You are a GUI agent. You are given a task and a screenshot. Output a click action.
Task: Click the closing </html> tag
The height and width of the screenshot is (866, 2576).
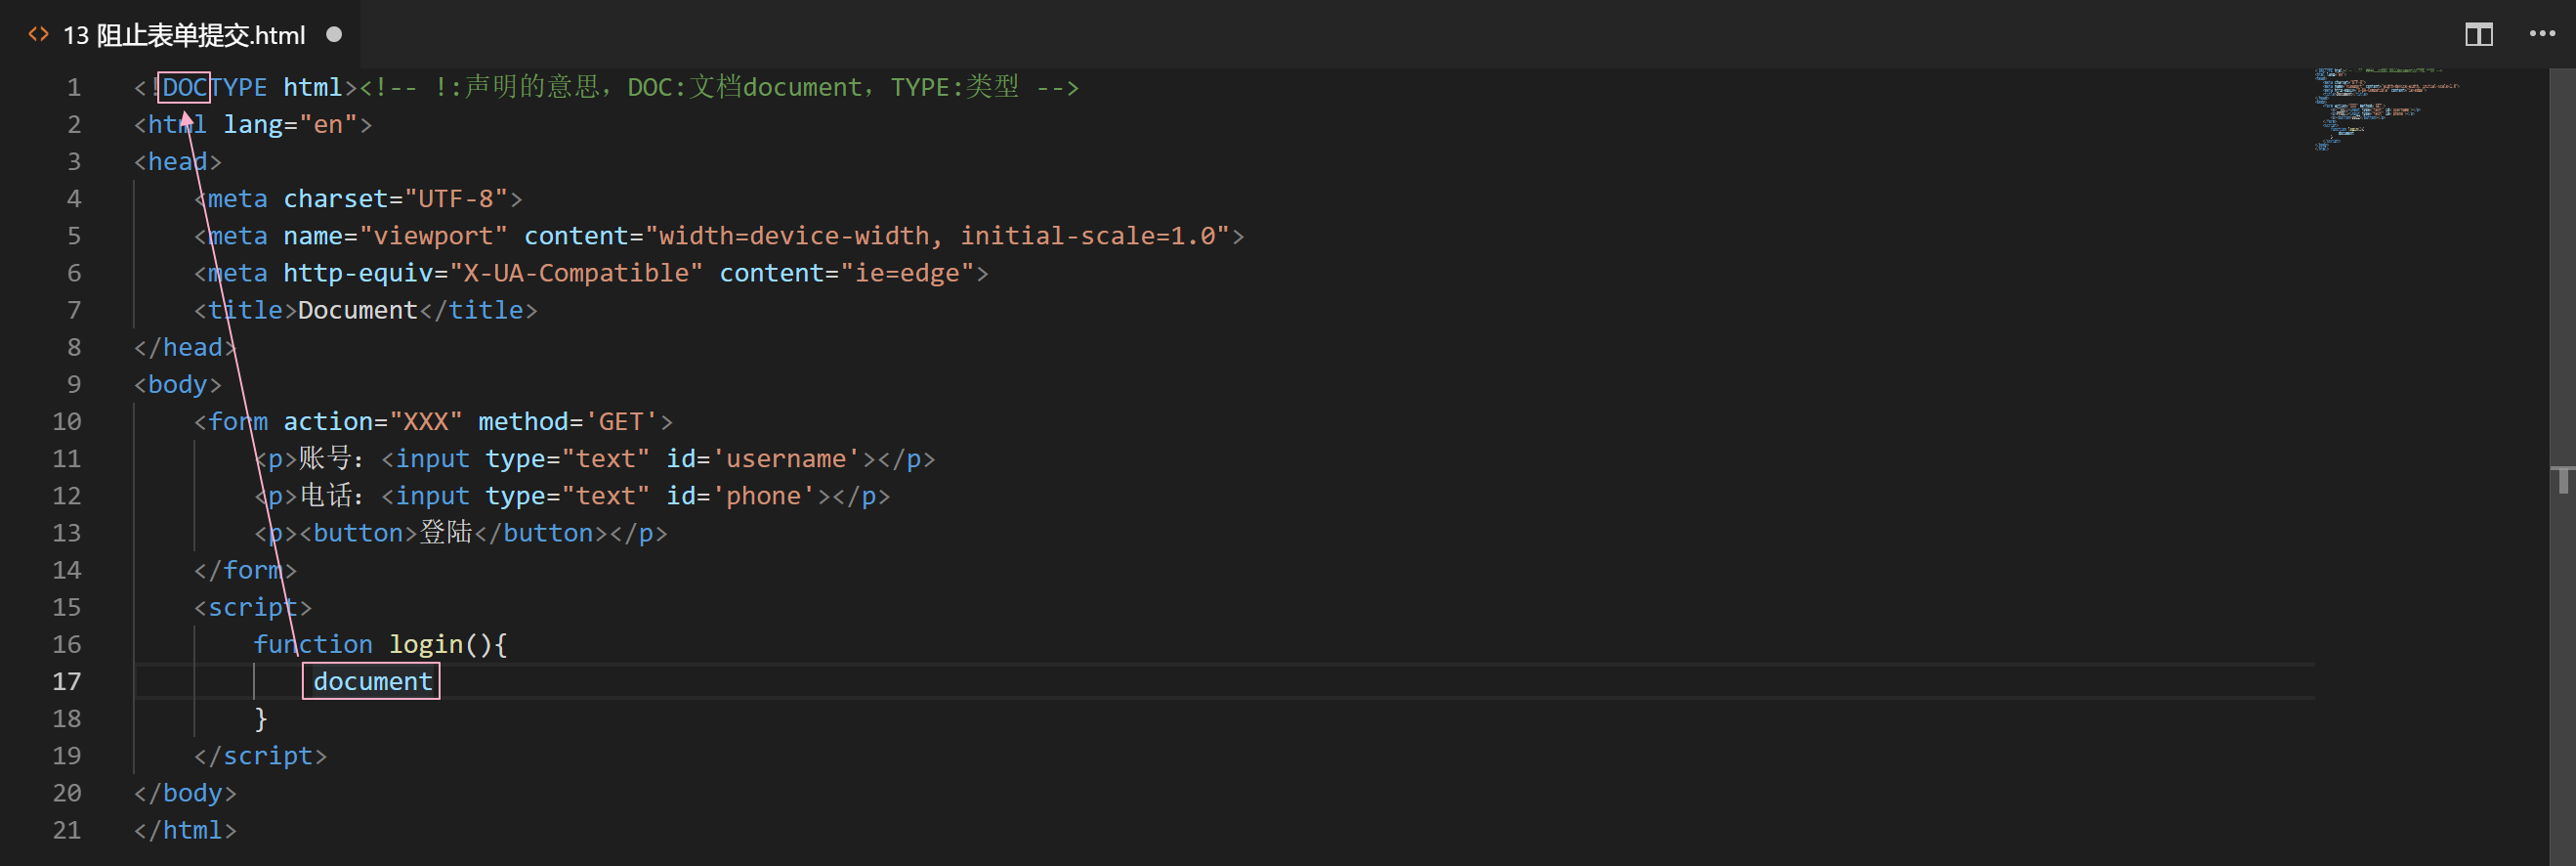pyautogui.click(x=185, y=830)
